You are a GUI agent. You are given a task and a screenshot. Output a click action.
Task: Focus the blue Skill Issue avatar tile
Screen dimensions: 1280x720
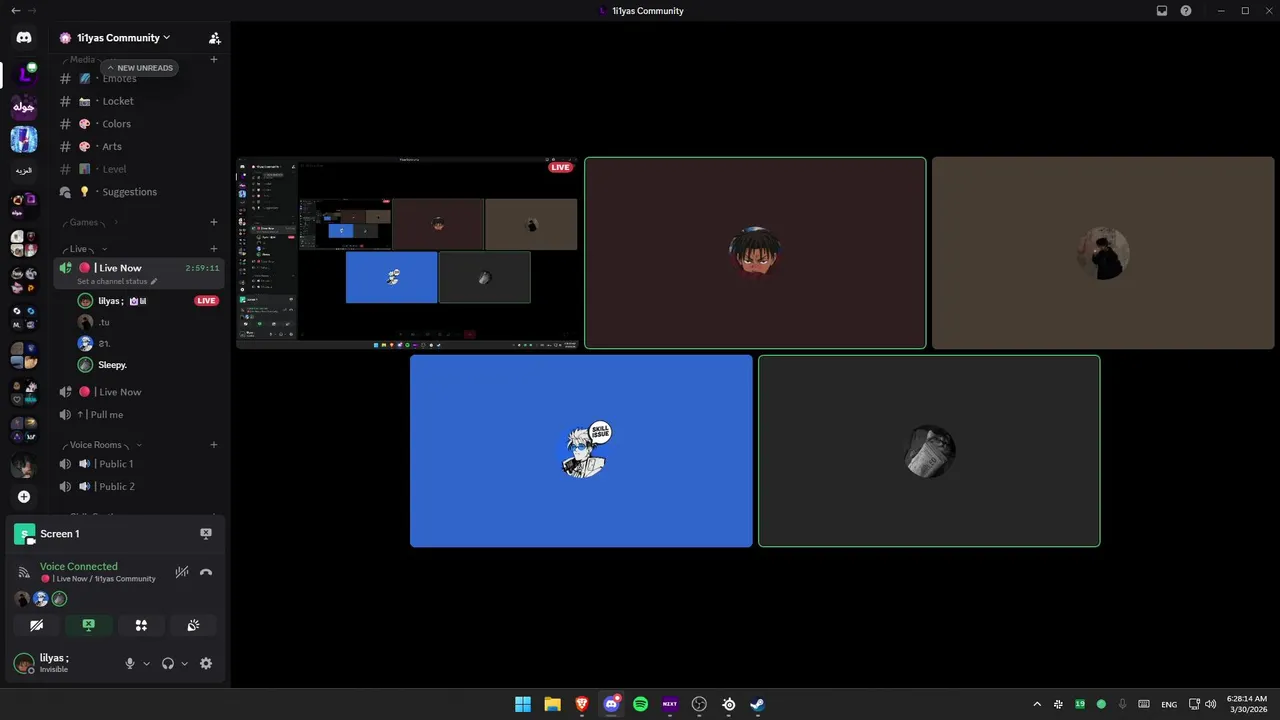(581, 451)
